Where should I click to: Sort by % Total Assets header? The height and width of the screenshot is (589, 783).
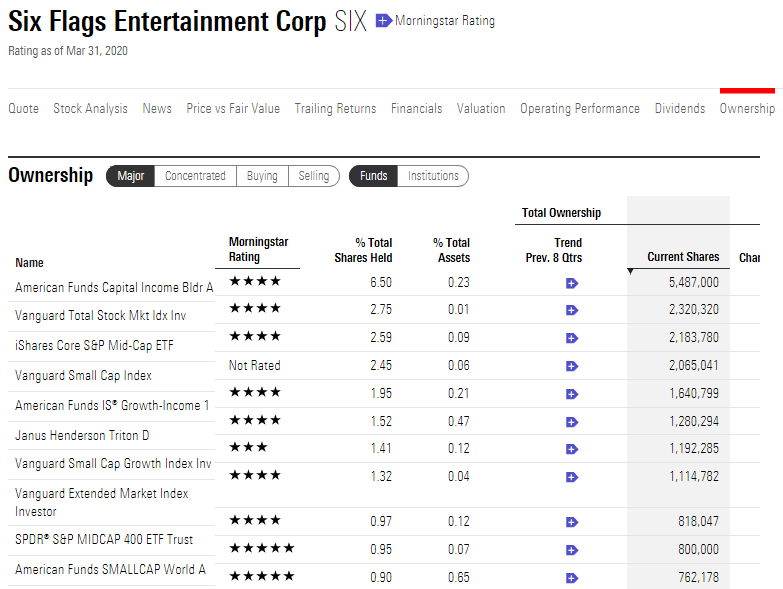pyautogui.click(x=451, y=250)
